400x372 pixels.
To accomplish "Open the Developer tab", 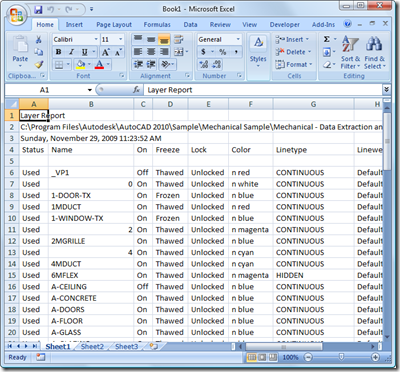I will pos(285,25).
